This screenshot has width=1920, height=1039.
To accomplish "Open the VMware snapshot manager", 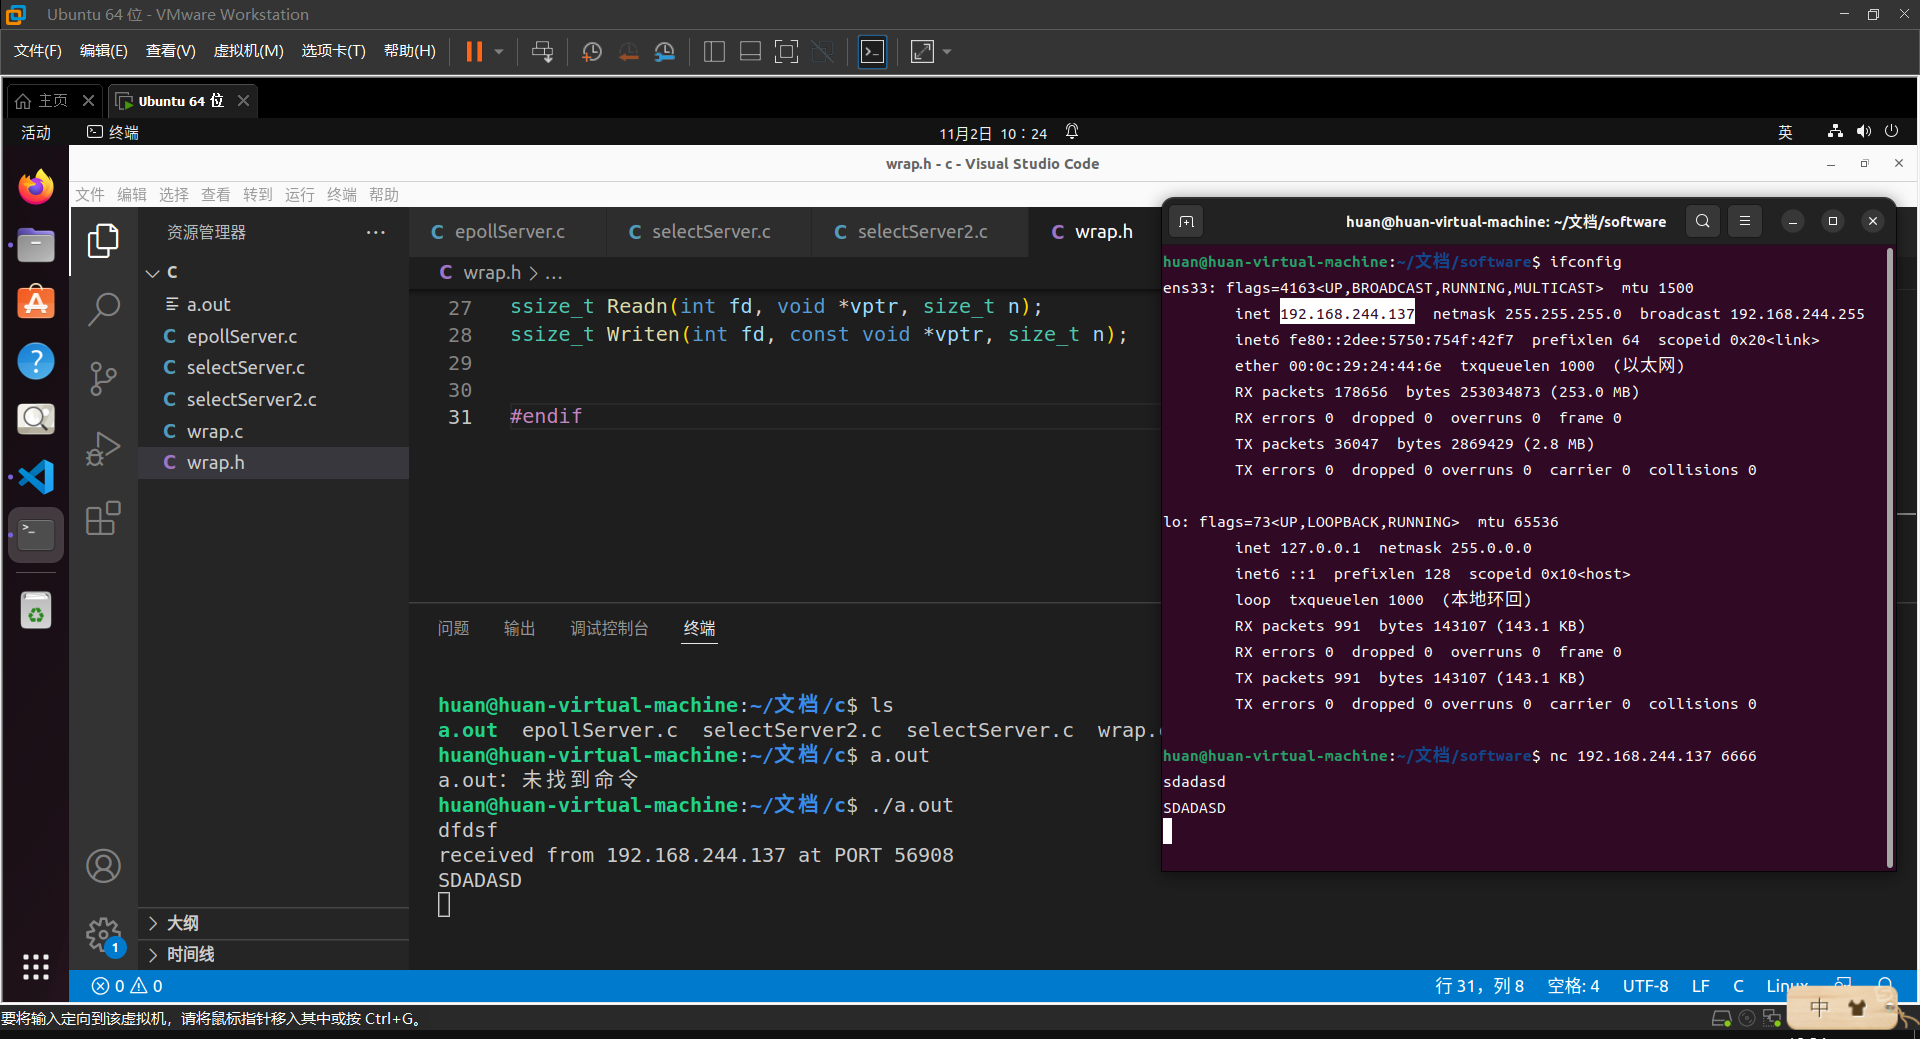I will pyautogui.click(x=664, y=51).
